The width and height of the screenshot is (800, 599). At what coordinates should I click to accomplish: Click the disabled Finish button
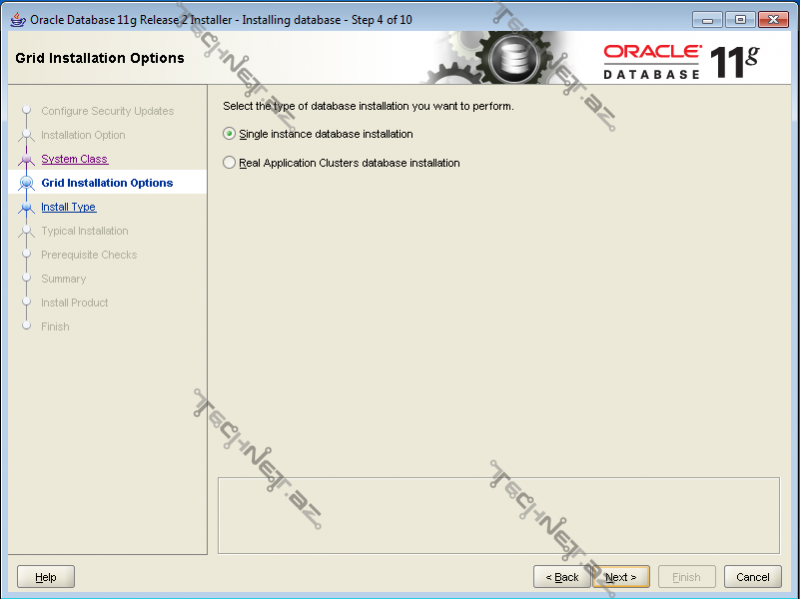tap(687, 577)
